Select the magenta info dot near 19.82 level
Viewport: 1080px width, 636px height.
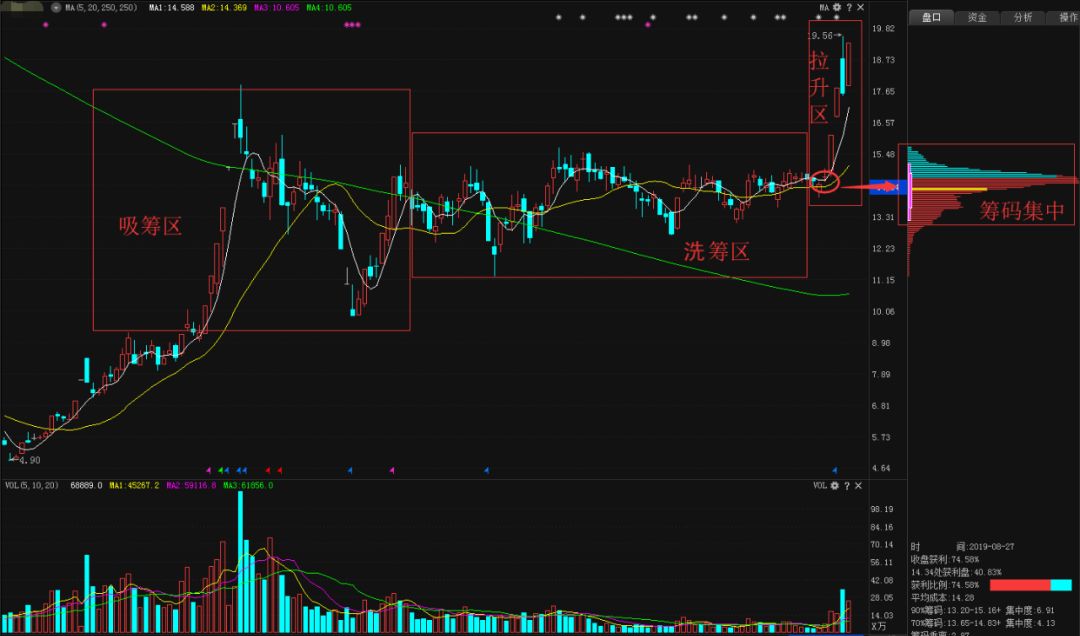648,25
